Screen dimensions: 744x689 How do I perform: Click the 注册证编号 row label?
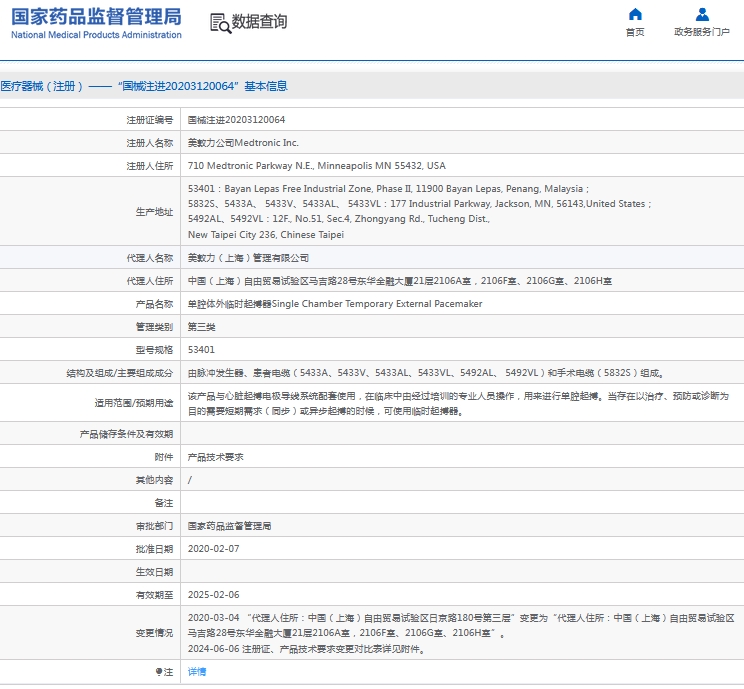(x=150, y=120)
